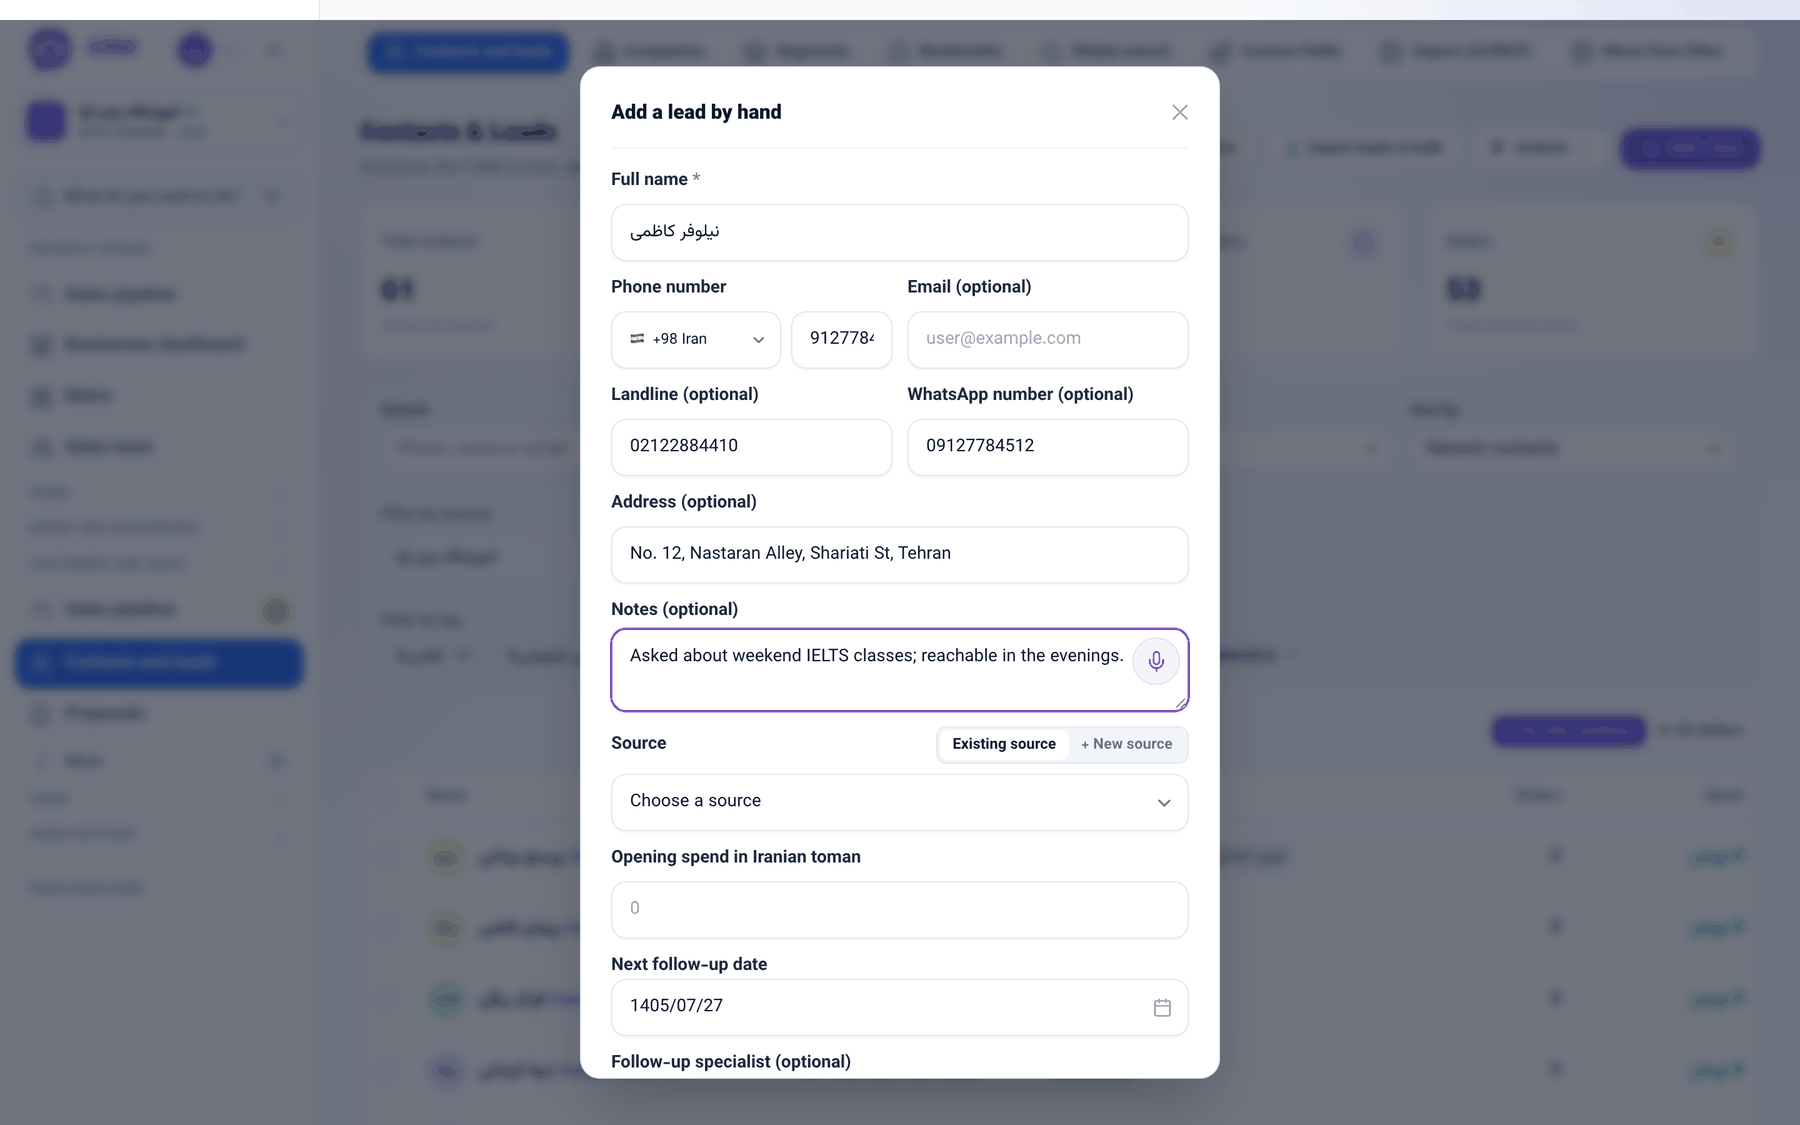Click the Iran flag icon in country selector
The image size is (1800, 1125).
tap(637, 339)
